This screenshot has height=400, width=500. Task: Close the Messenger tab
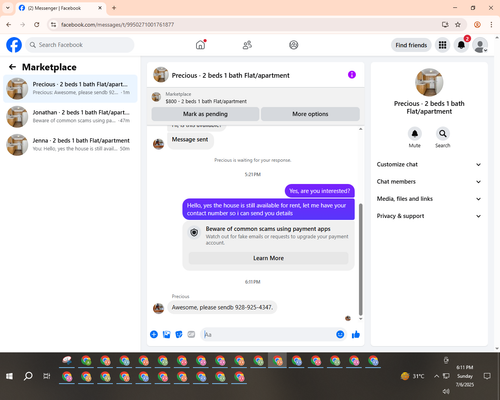point(100,8)
